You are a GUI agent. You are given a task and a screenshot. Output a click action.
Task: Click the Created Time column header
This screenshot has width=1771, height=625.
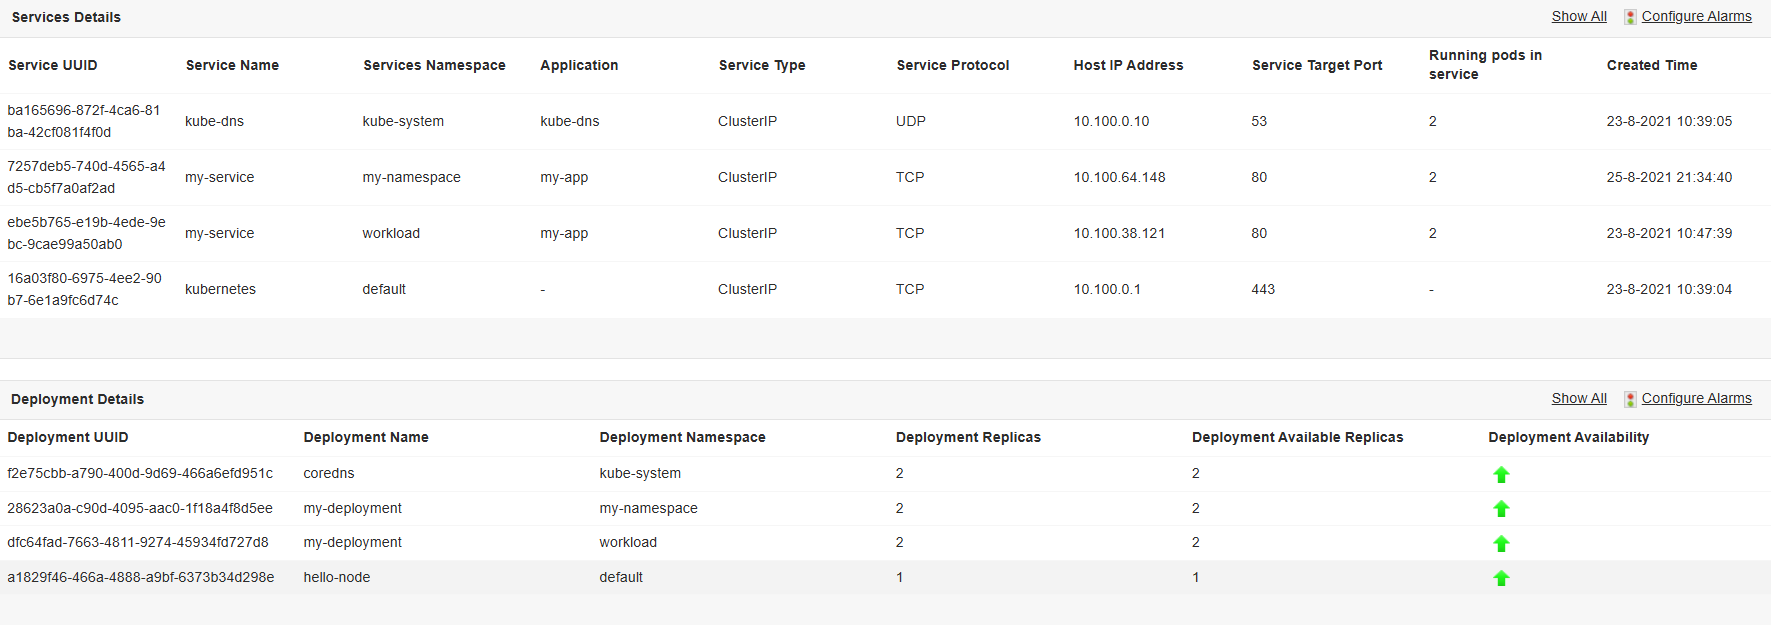[1651, 65]
